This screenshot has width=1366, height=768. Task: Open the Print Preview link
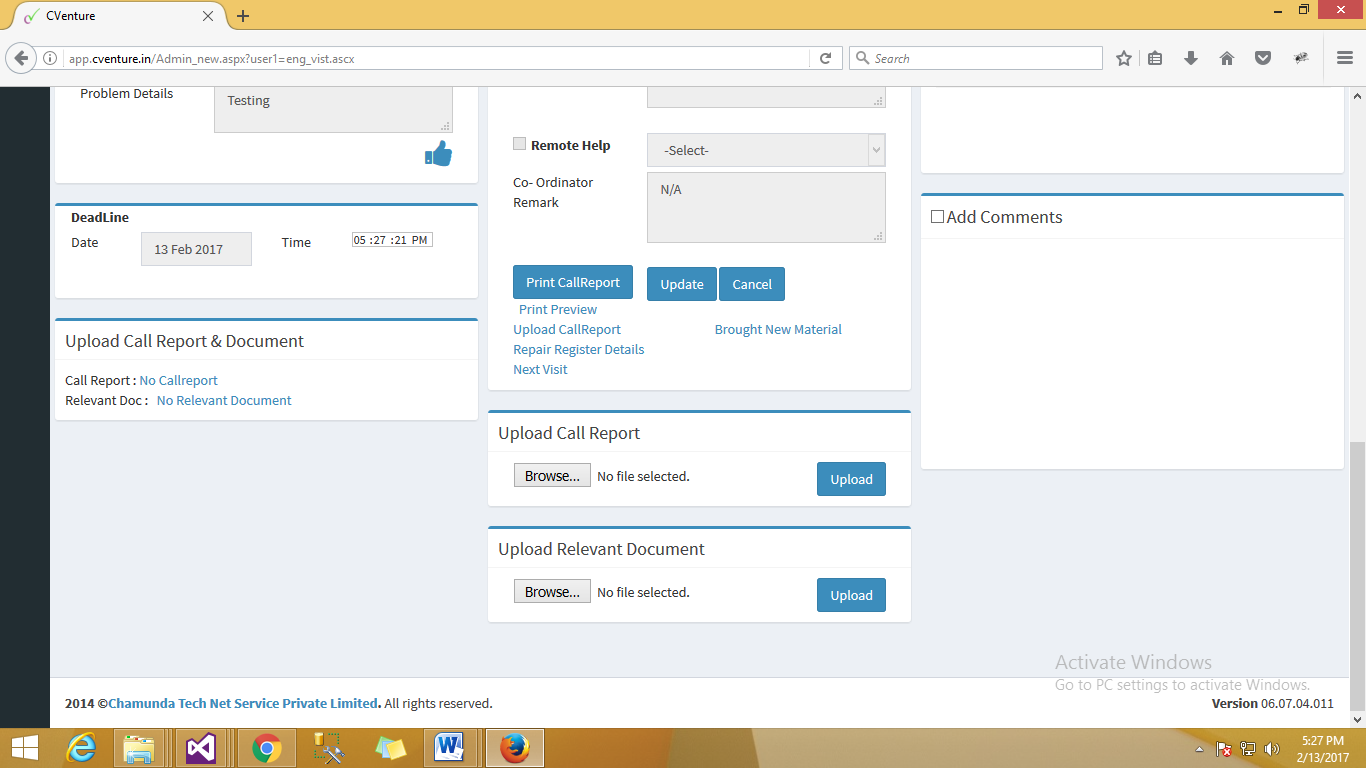pos(558,309)
